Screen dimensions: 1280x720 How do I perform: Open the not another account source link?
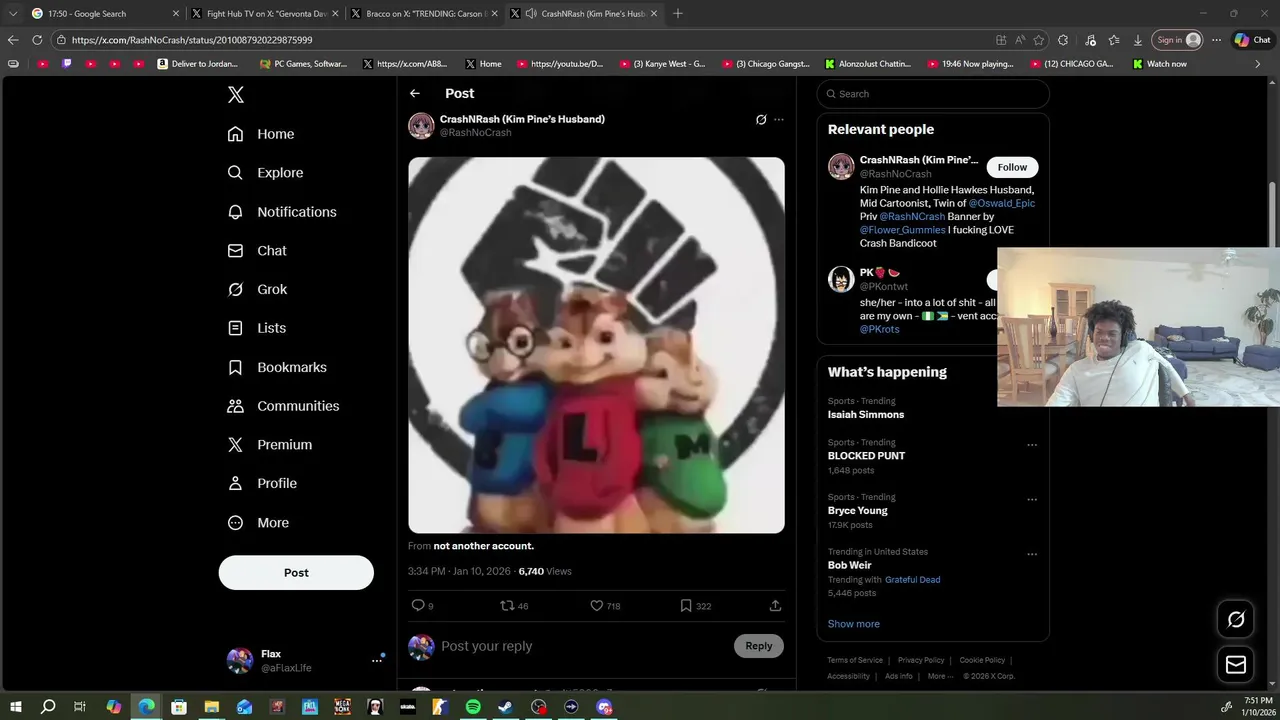pos(483,546)
